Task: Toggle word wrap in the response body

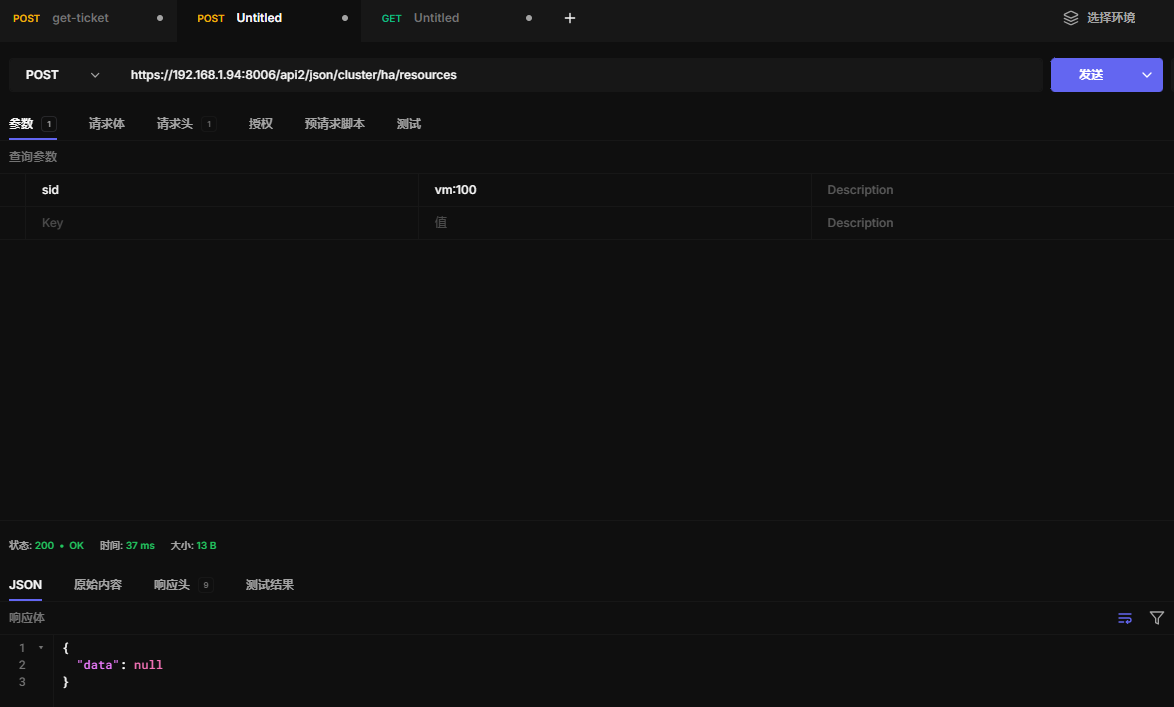Action: (x=1125, y=618)
